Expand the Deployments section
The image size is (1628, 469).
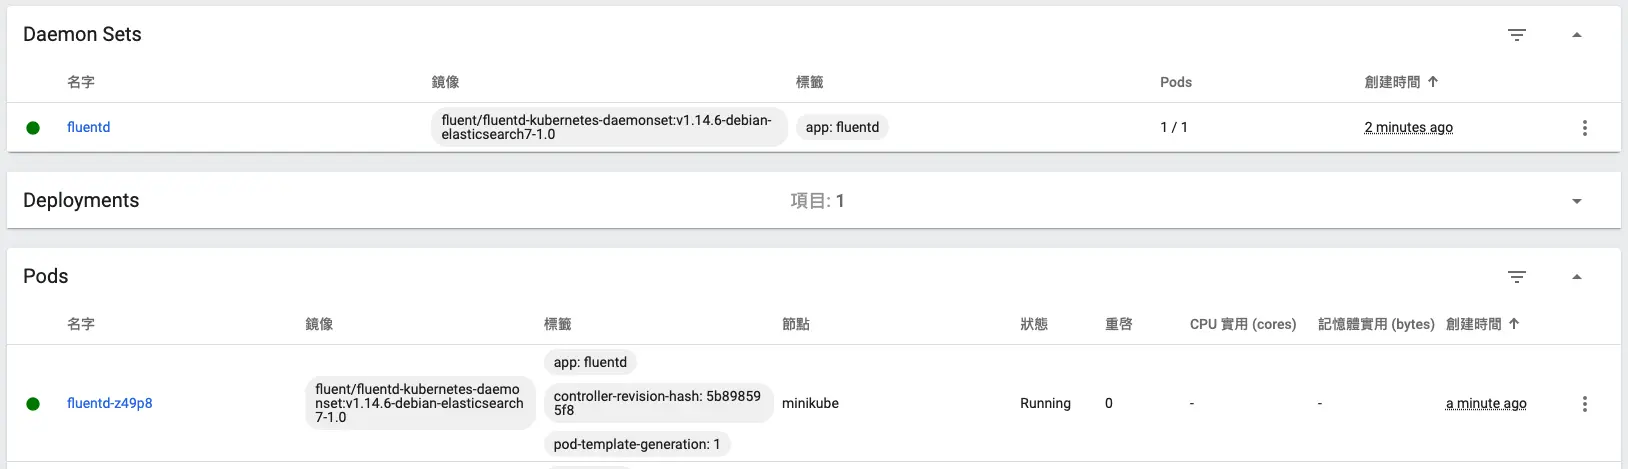1577,201
